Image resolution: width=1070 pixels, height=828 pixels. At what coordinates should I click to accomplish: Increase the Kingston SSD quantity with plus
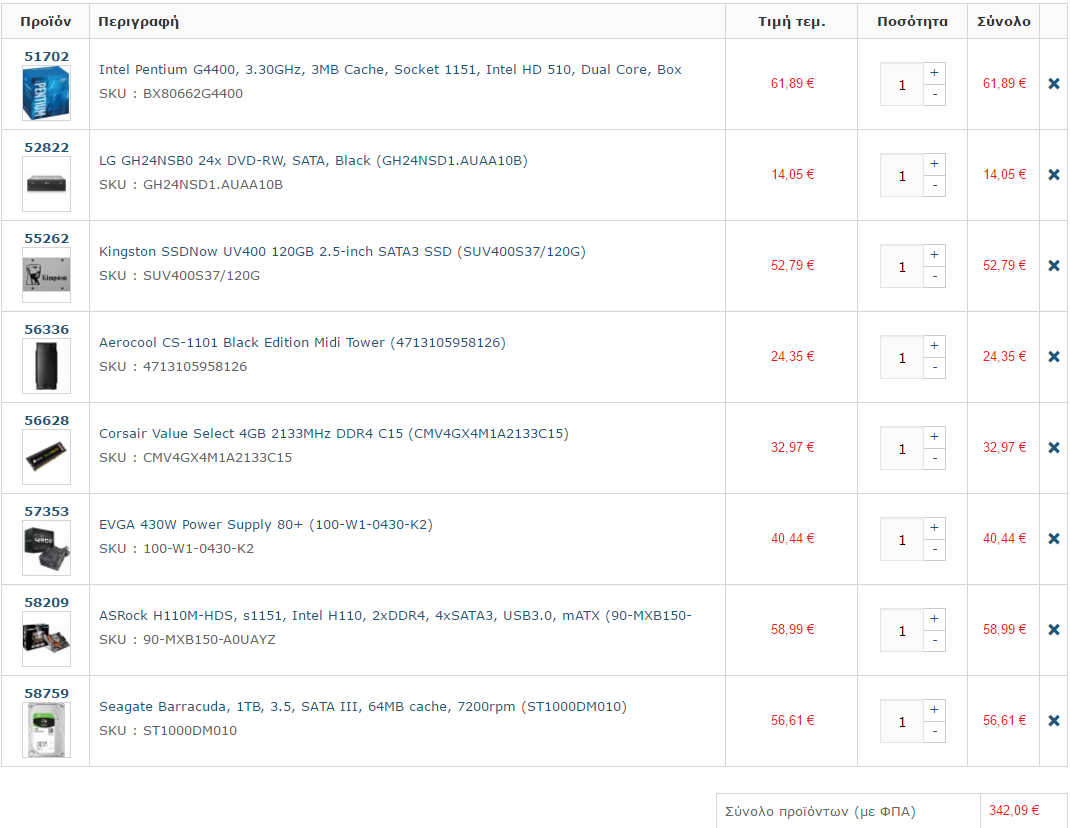coord(934,255)
